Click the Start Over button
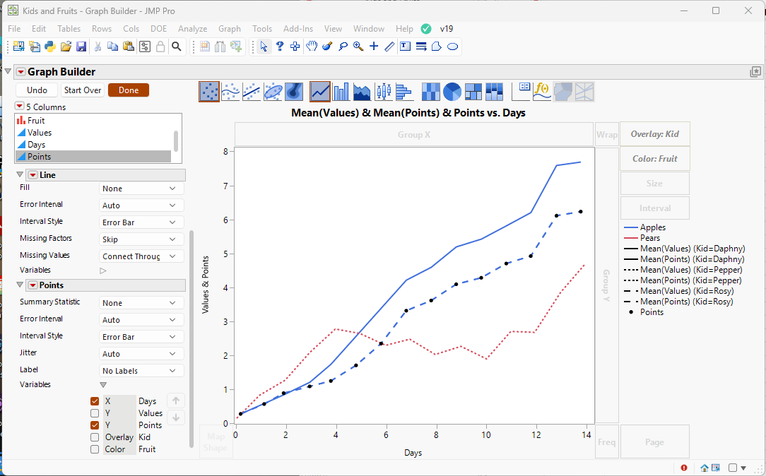The height and width of the screenshot is (476, 766). pyautogui.click(x=83, y=90)
